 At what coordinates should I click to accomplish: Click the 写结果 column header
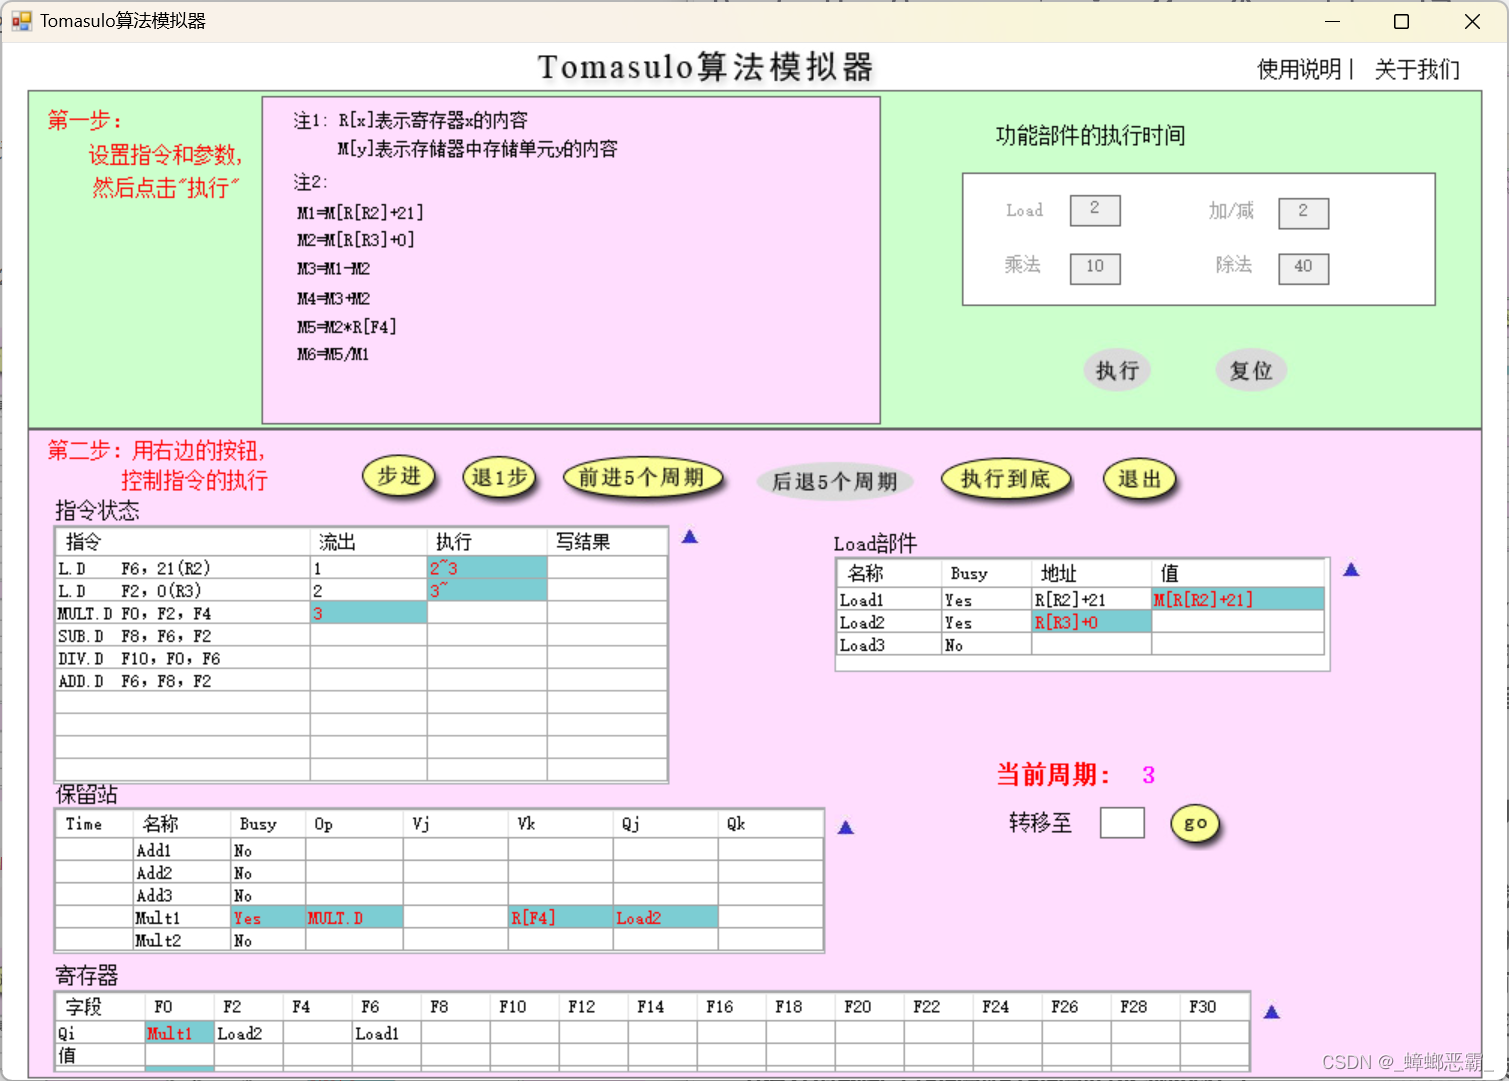coord(607,542)
